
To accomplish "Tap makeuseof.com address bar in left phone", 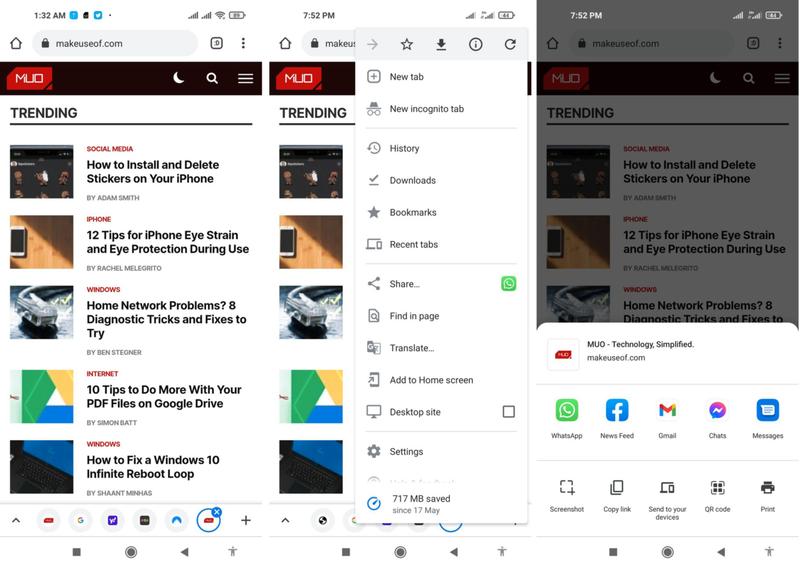I will pos(115,43).
